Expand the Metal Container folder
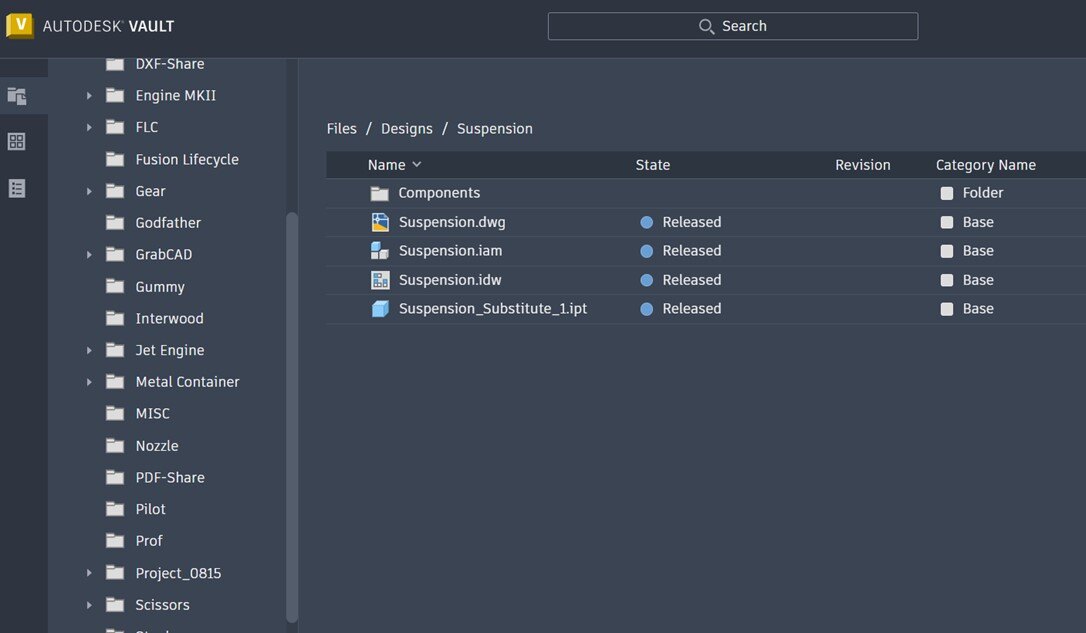 pos(89,381)
